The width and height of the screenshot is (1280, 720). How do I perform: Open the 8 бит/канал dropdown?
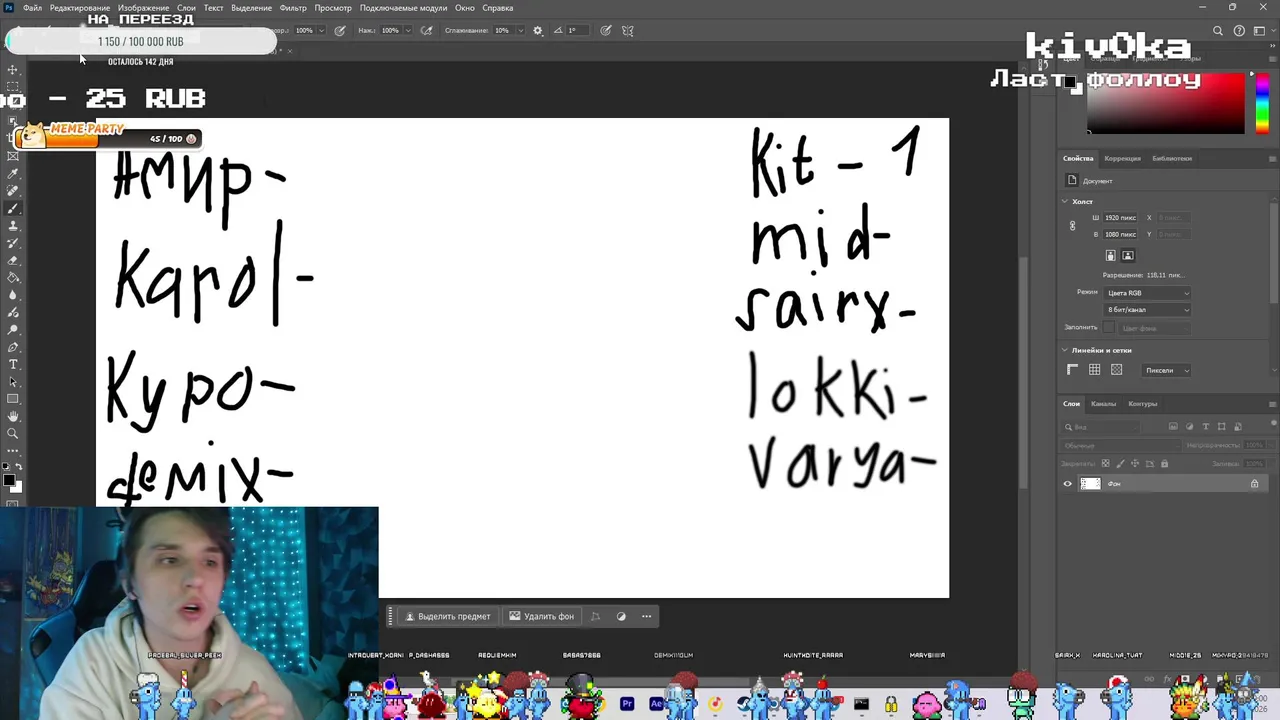pyautogui.click(x=1148, y=310)
